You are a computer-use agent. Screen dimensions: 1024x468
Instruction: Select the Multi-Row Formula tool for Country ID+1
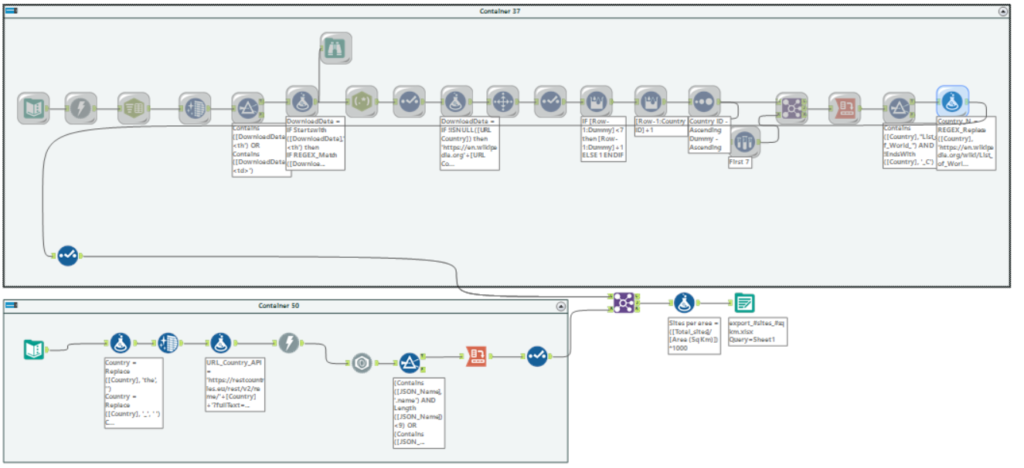pos(650,101)
